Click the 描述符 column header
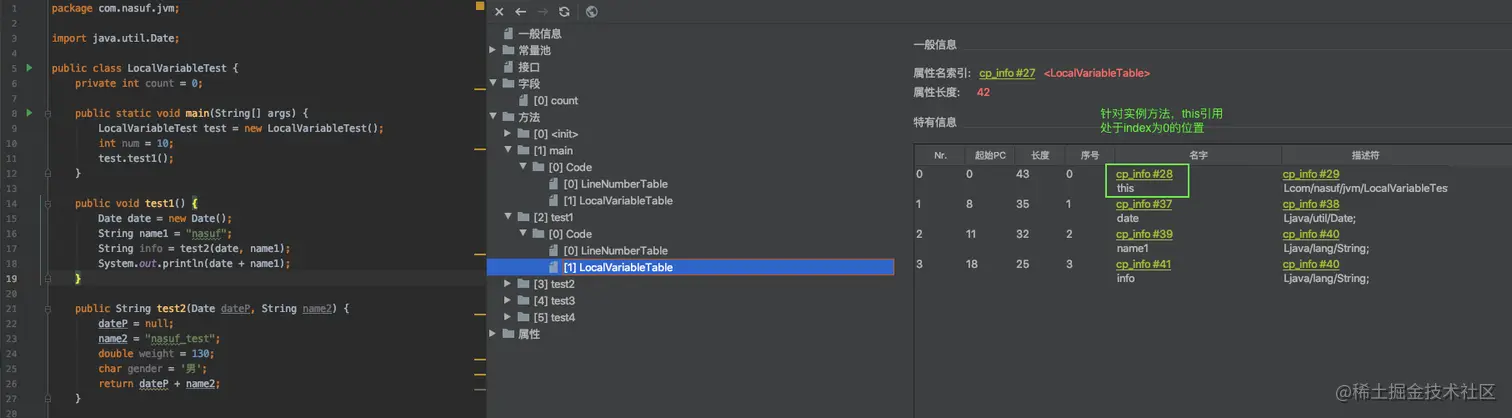The width and height of the screenshot is (1512, 418). pyautogui.click(x=1366, y=155)
